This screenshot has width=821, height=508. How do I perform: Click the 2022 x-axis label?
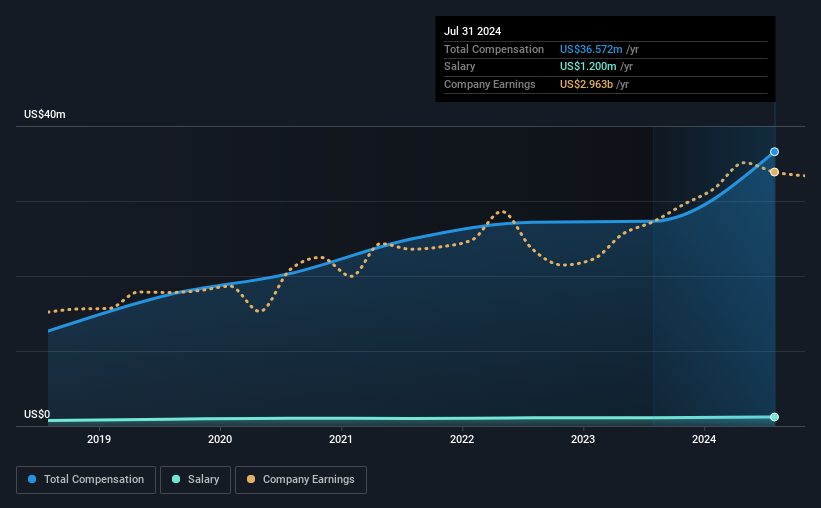pyautogui.click(x=462, y=439)
